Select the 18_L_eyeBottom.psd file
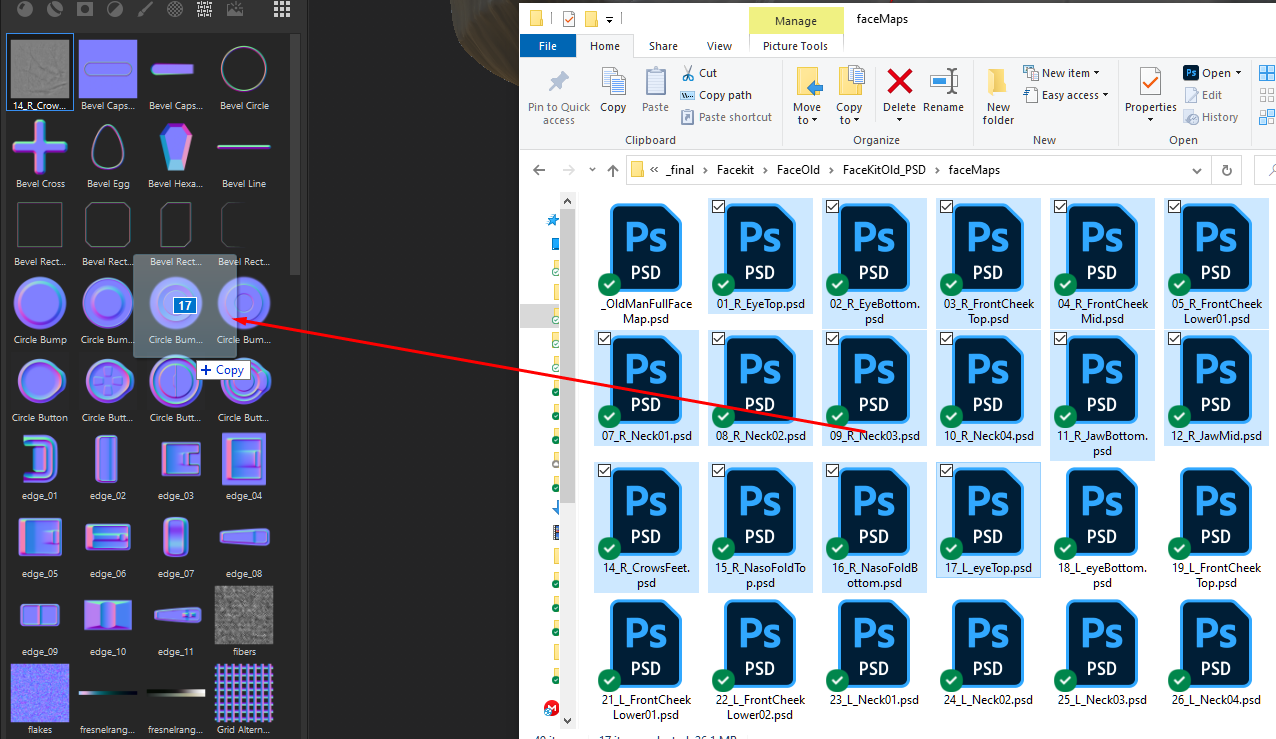Screen dimensions: 1276x739 (1101, 527)
